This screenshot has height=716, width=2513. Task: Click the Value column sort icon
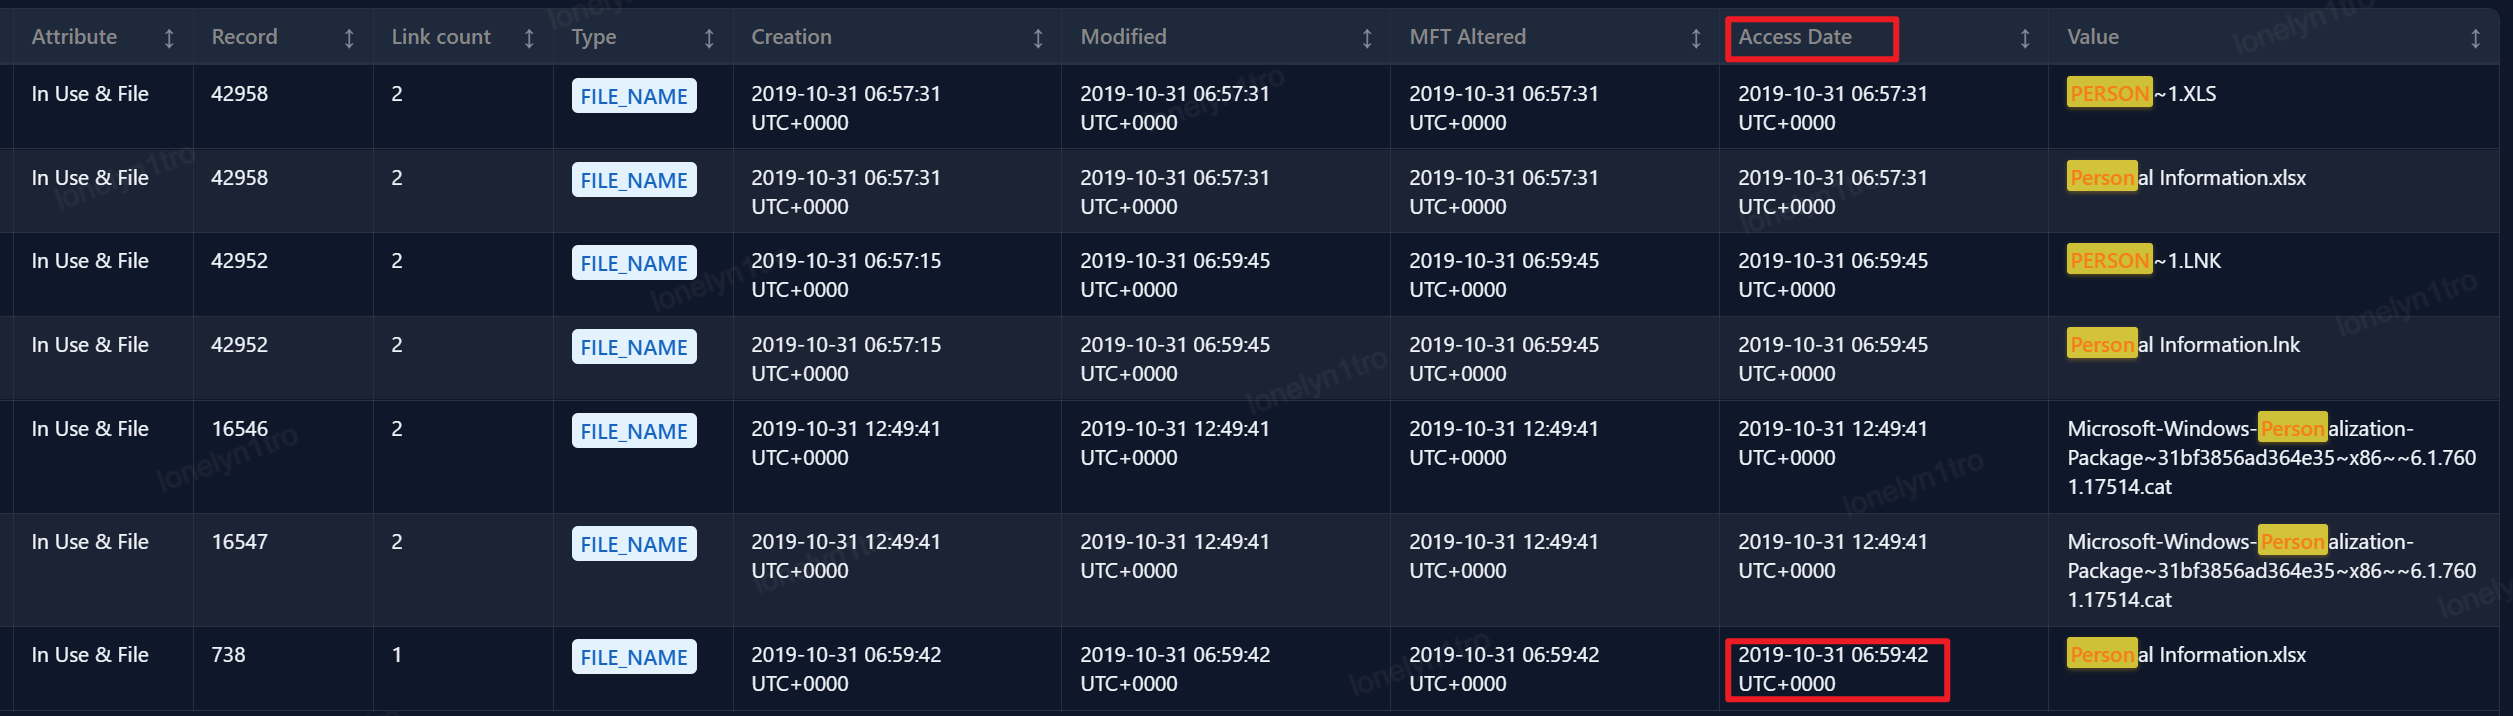pyautogui.click(x=2476, y=38)
